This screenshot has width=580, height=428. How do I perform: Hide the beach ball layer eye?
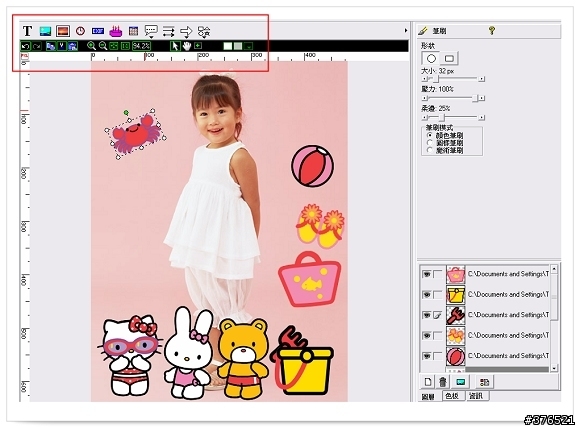[426, 356]
